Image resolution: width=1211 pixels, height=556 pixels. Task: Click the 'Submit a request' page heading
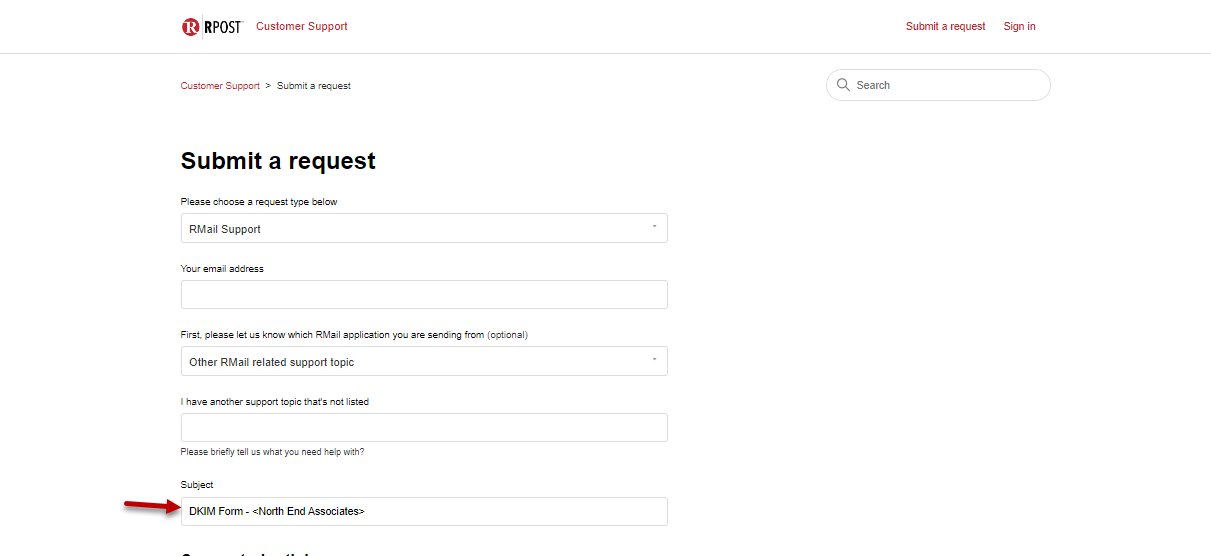tap(278, 161)
